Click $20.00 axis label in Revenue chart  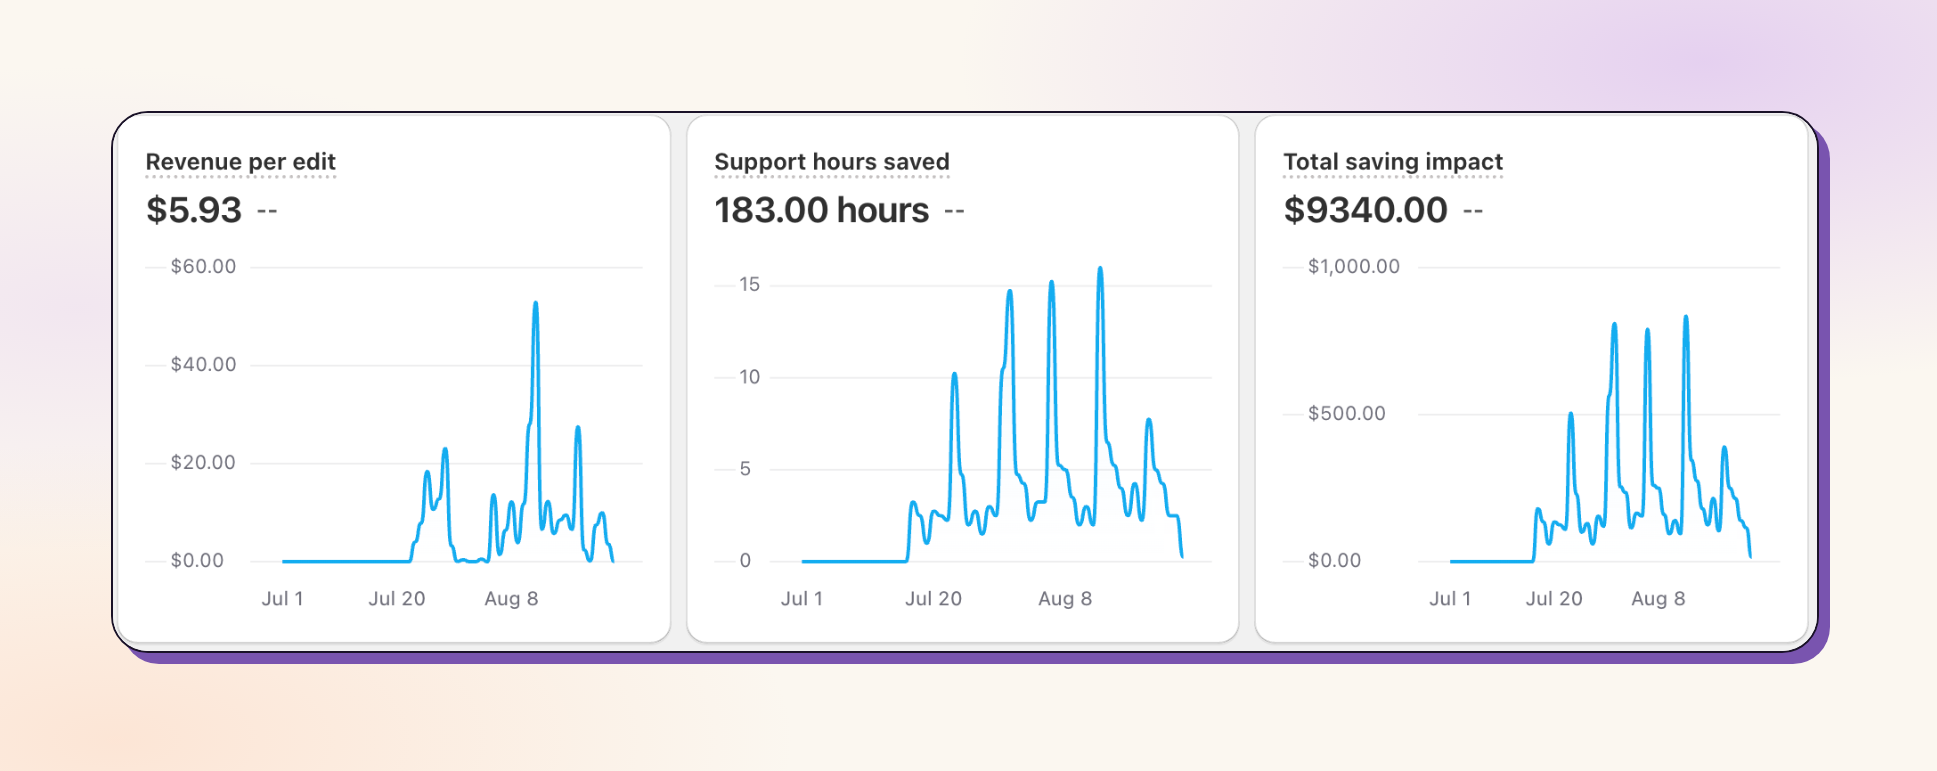[x=203, y=463]
